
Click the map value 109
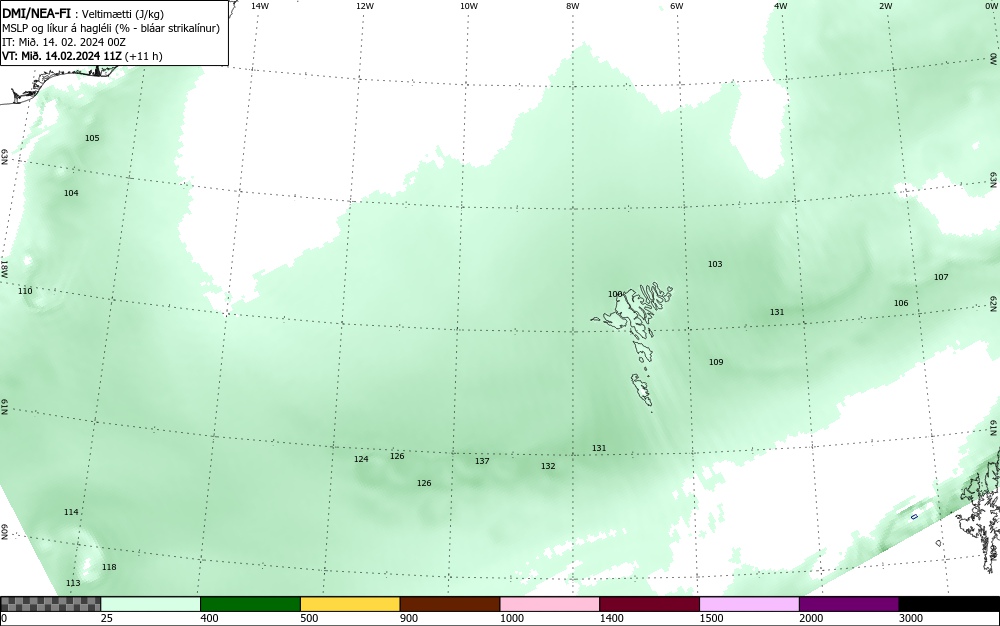pos(716,363)
